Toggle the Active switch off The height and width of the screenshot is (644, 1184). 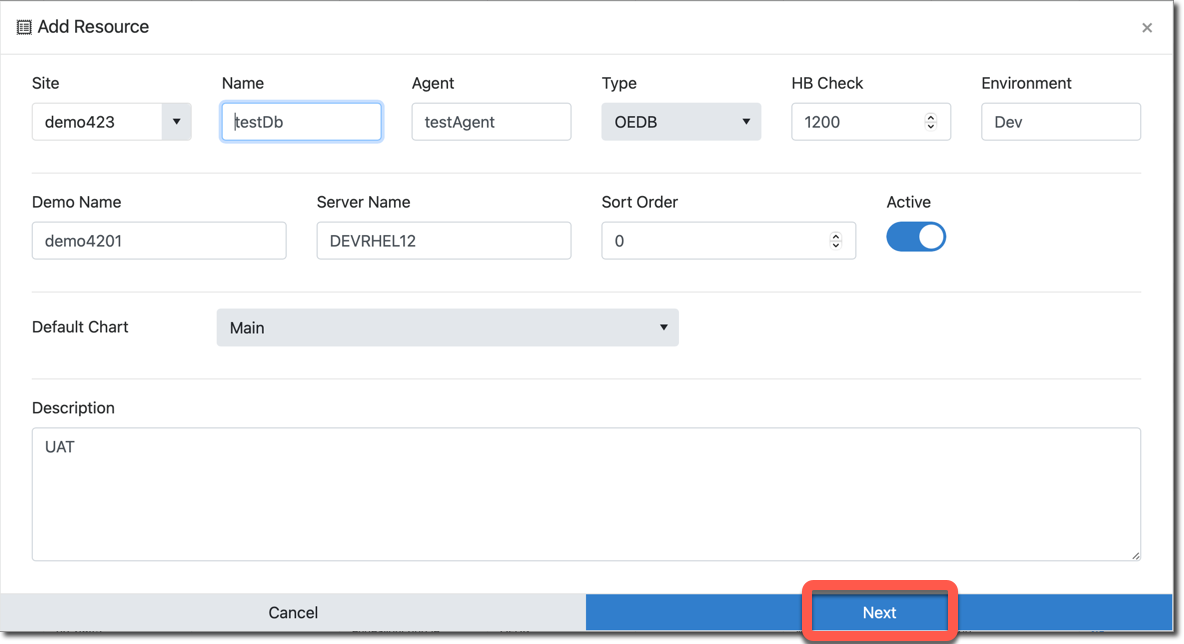(x=915, y=237)
